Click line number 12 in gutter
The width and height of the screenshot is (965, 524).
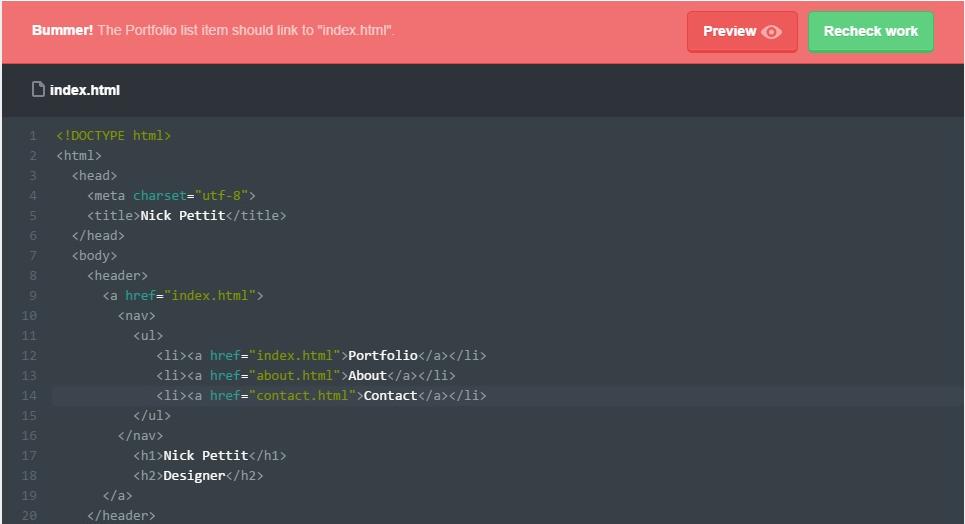(x=29, y=356)
